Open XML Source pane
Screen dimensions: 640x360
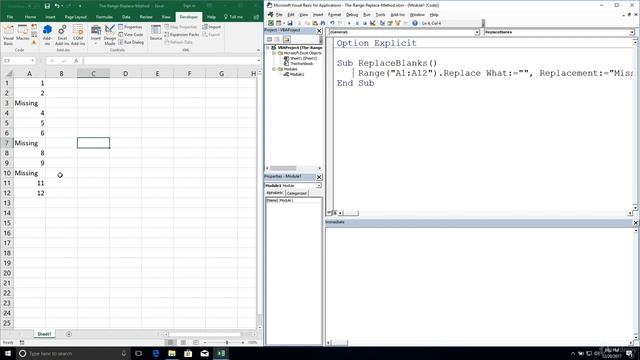point(156,33)
